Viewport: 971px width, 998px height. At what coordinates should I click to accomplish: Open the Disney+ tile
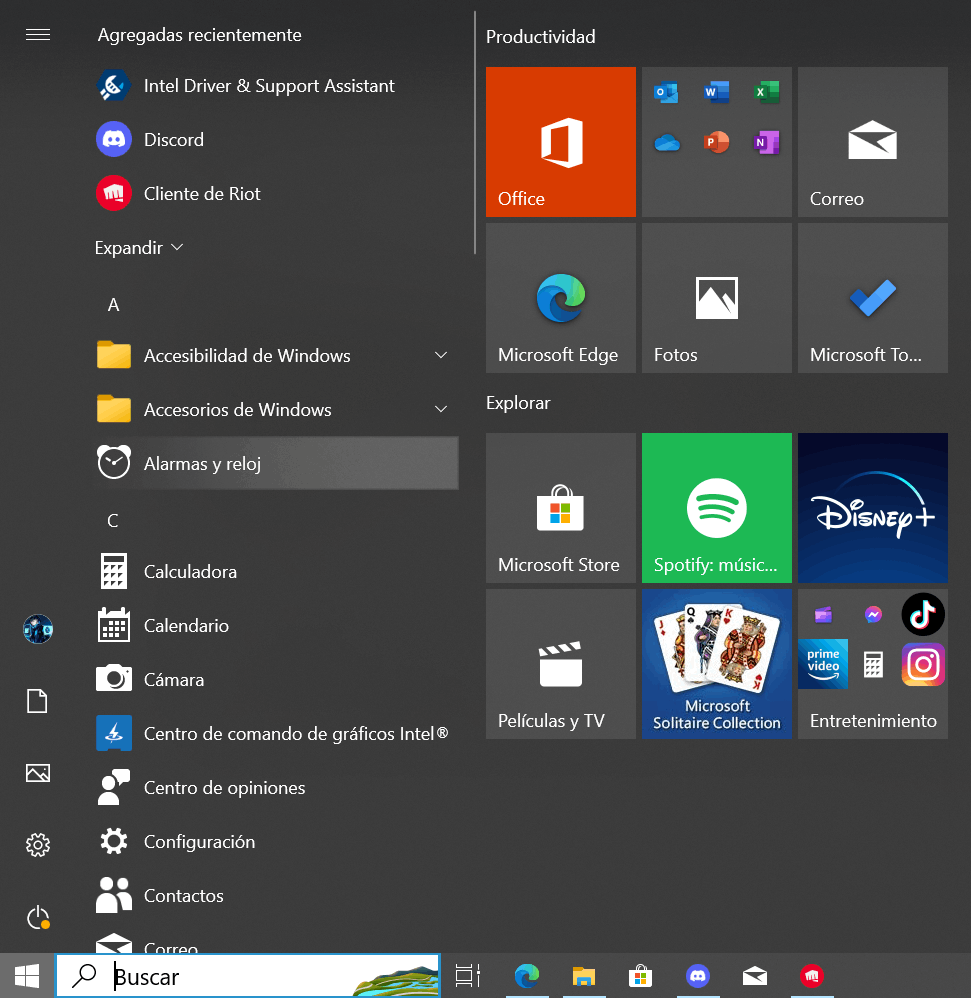click(872, 508)
